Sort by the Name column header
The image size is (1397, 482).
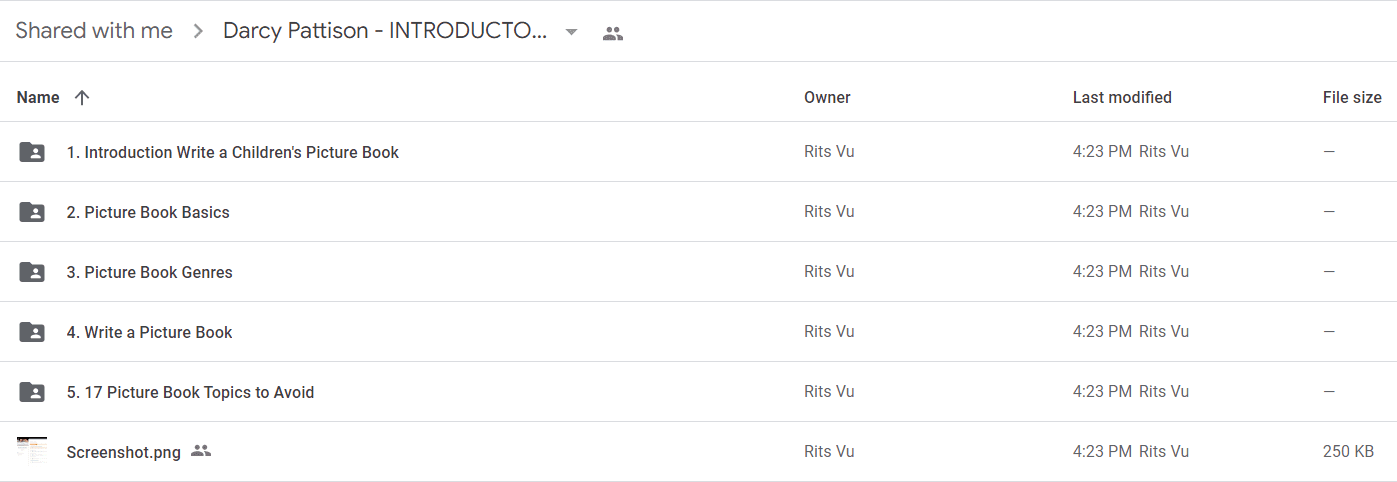(x=38, y=97)
